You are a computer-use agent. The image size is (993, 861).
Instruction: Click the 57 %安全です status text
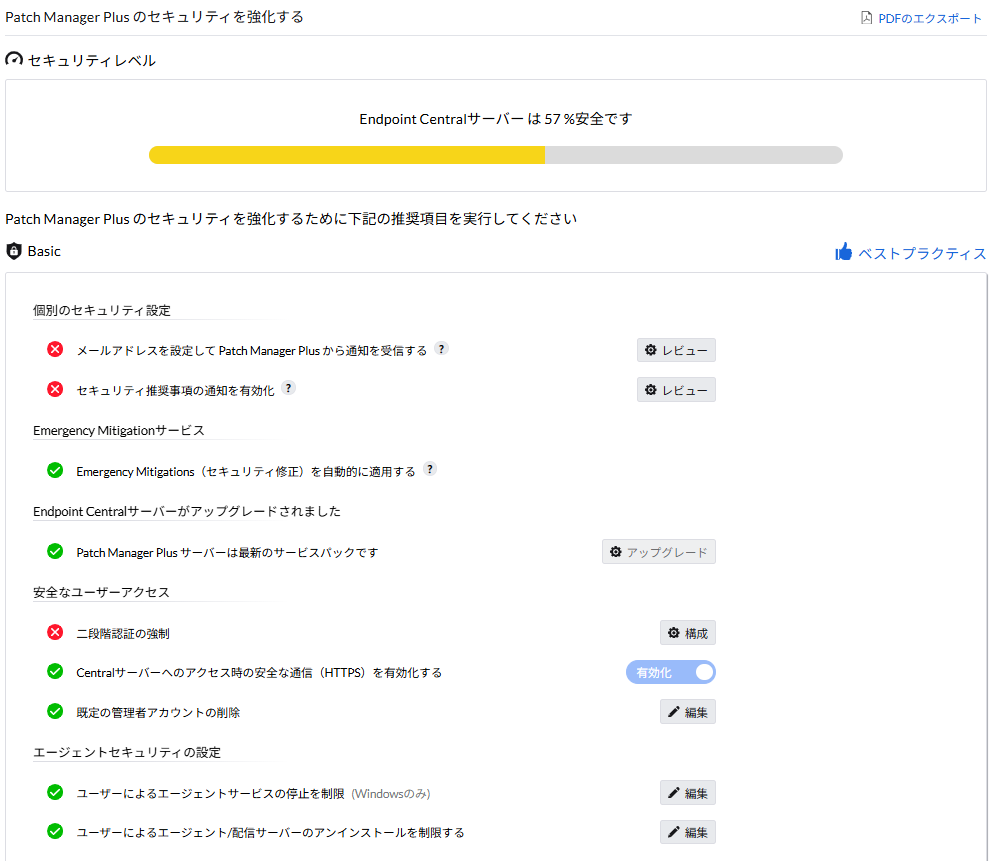click(x=588, y=119)
